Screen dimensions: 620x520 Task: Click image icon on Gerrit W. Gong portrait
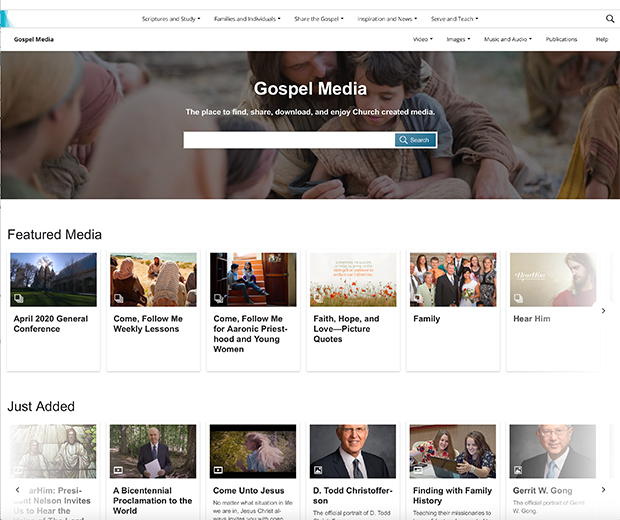coord(518,470)
